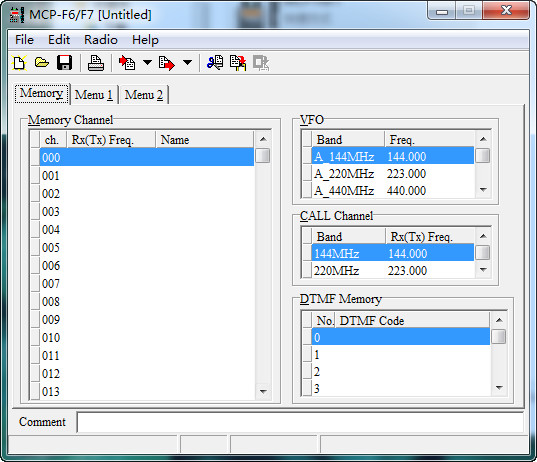Click the Print toolbar icon
The width and height of the screenshot is (537, 462).
pyautogui.click(x=96, y=63)
